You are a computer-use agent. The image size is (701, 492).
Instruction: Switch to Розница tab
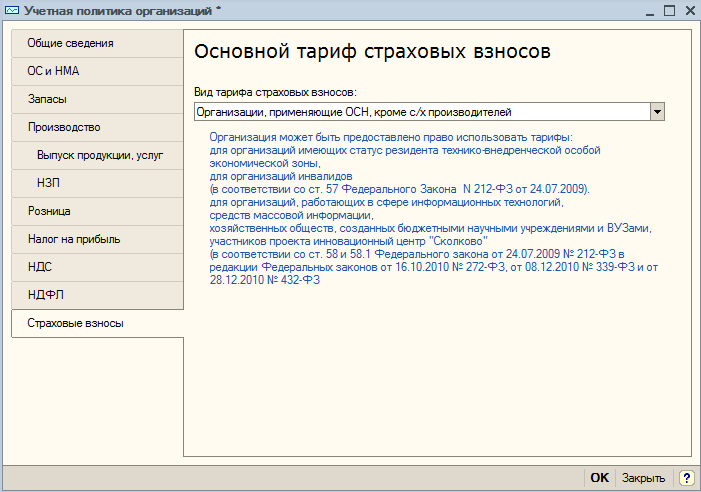pos(97,211)
